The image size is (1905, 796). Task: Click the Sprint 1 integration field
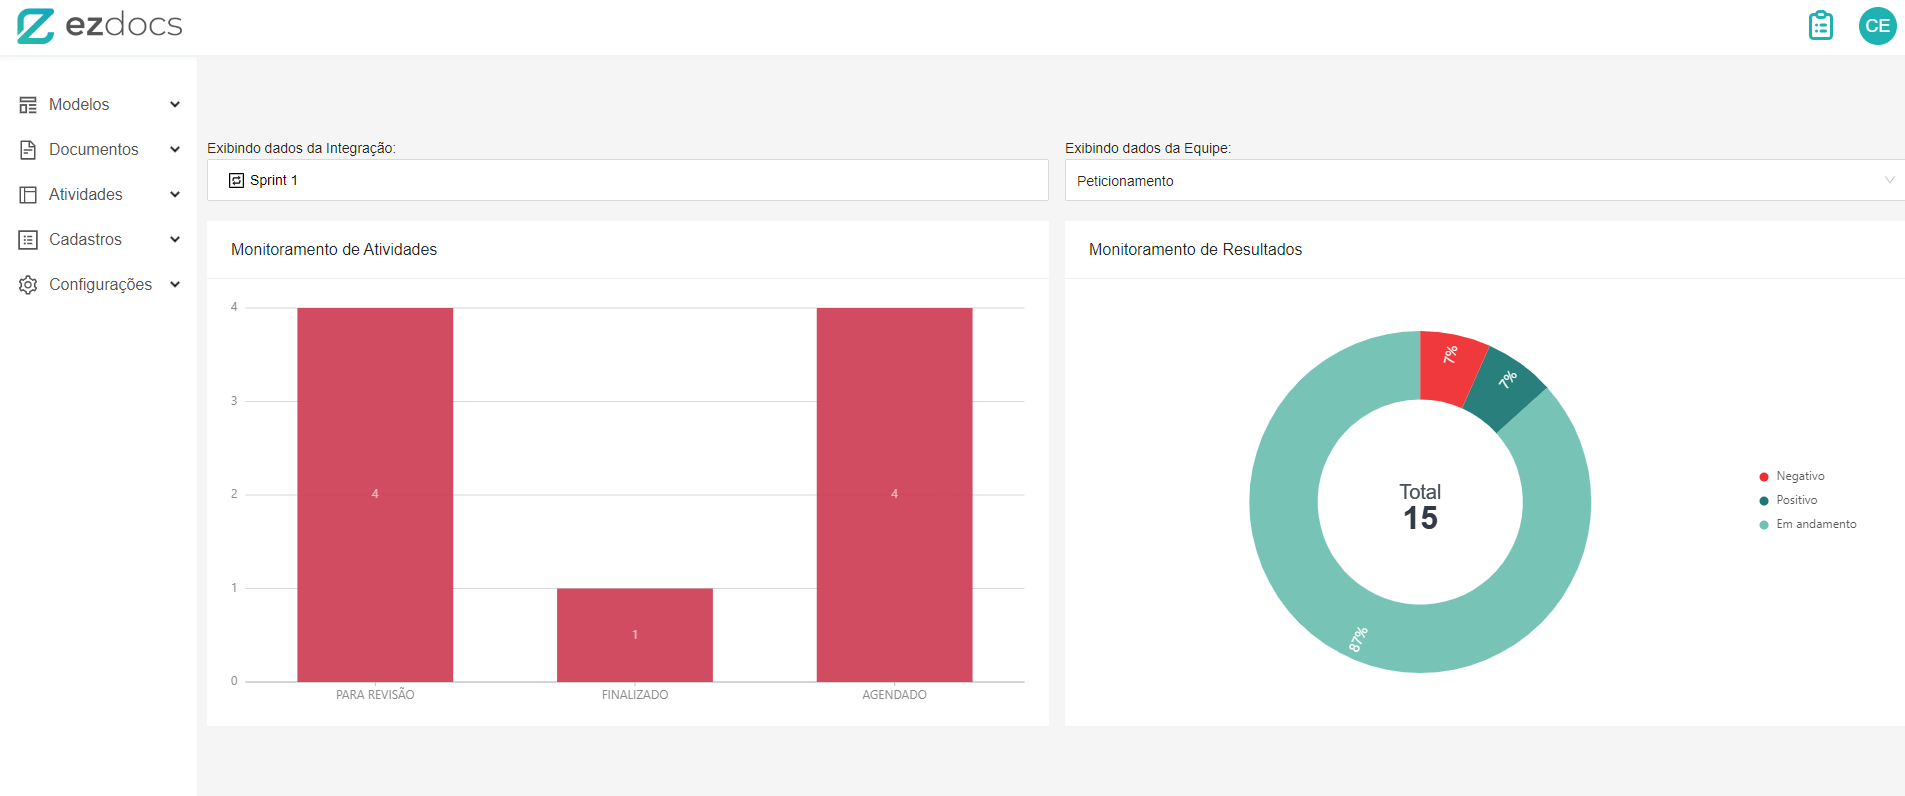click(627, 181)
